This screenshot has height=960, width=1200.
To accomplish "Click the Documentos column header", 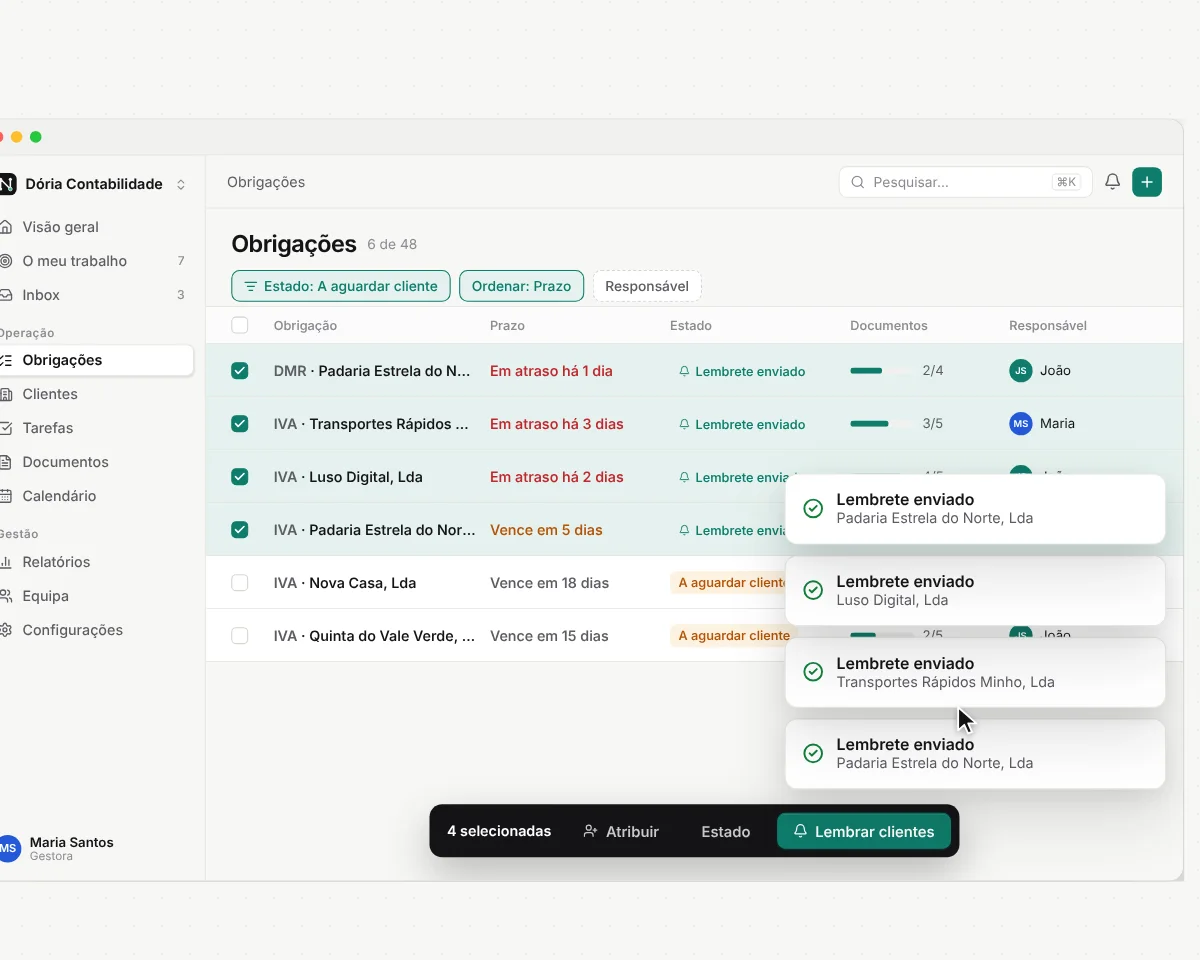I will [889, 325].
